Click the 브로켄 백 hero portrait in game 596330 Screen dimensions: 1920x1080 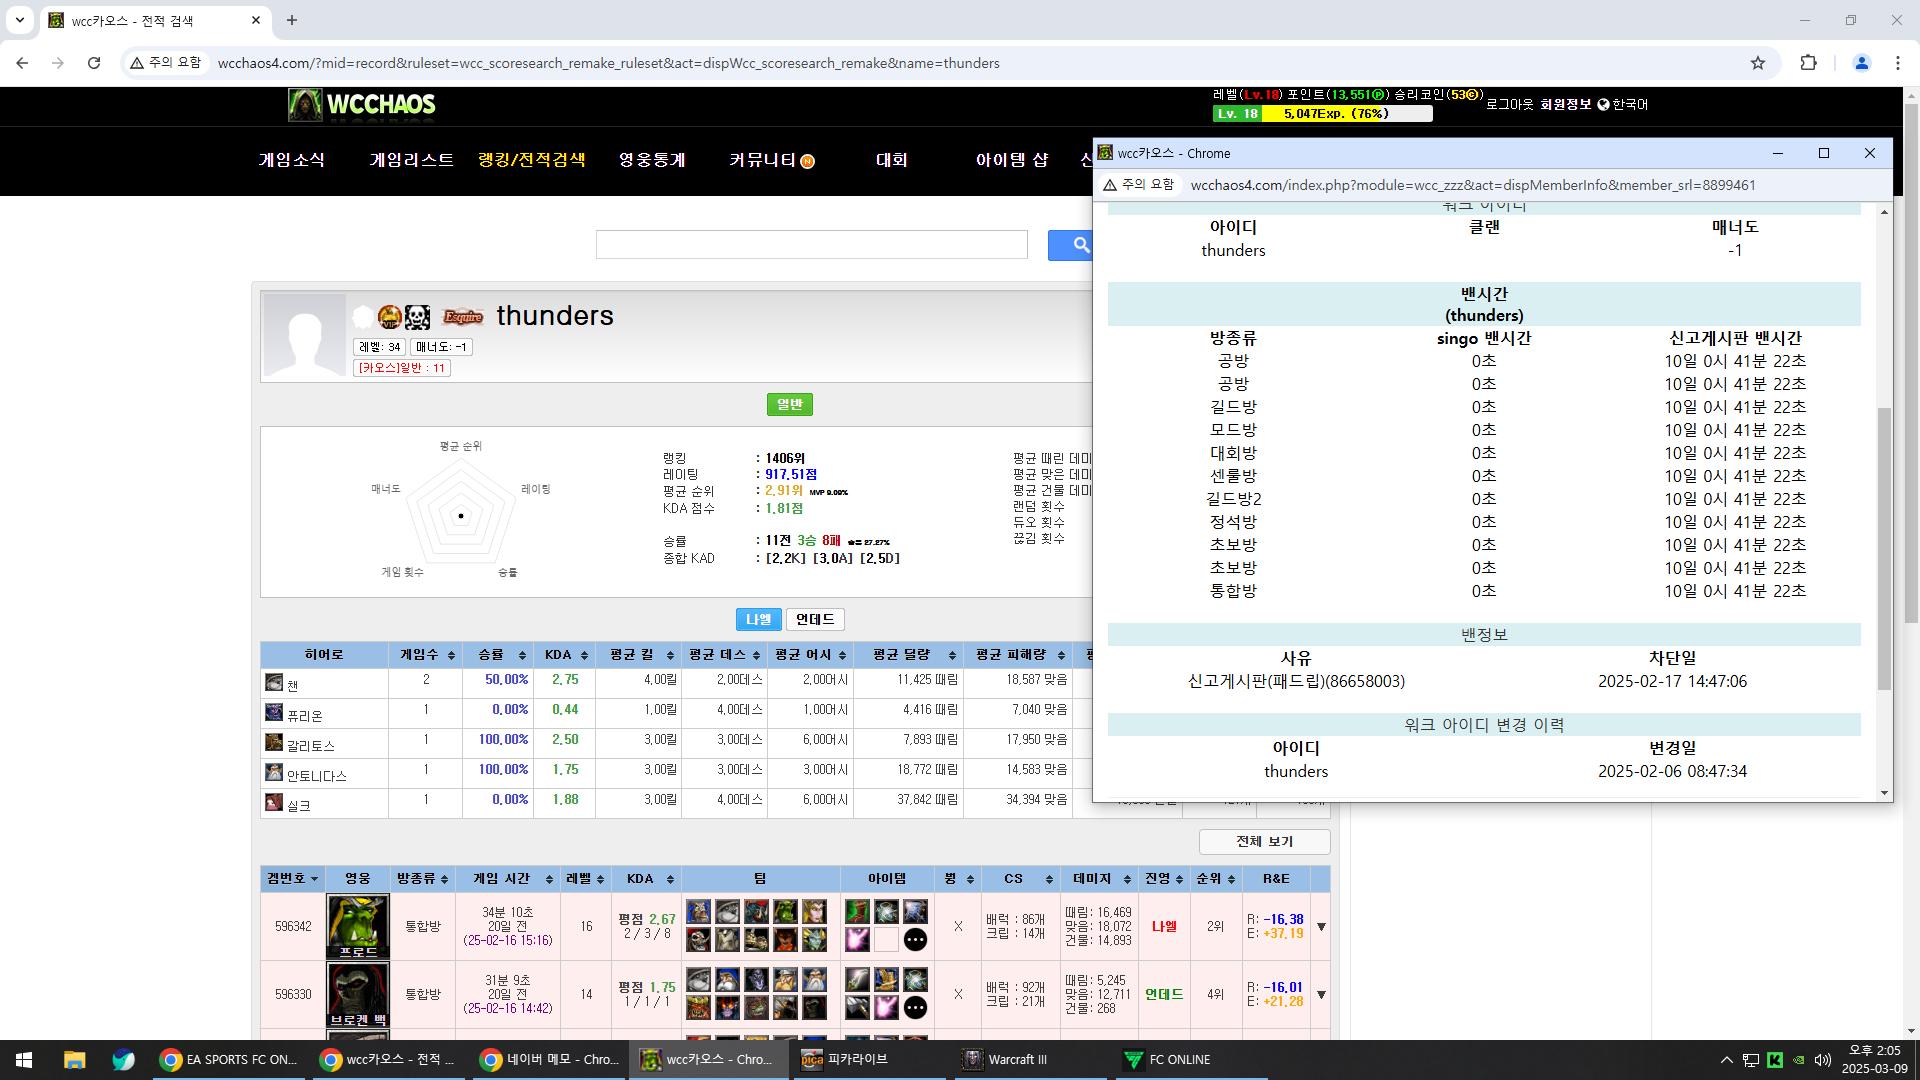tap(358, 995)
